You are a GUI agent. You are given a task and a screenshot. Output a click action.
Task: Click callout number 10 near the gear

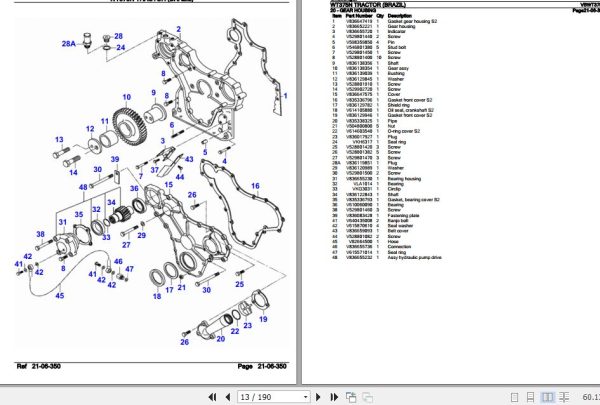pyautogui.click(x=127, y=97)
